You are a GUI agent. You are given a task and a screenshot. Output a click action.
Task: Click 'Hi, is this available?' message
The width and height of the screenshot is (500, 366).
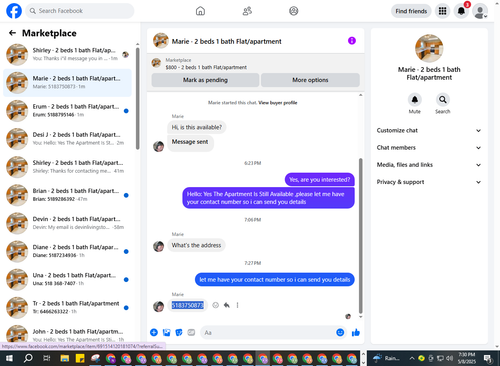click(197, 127)
